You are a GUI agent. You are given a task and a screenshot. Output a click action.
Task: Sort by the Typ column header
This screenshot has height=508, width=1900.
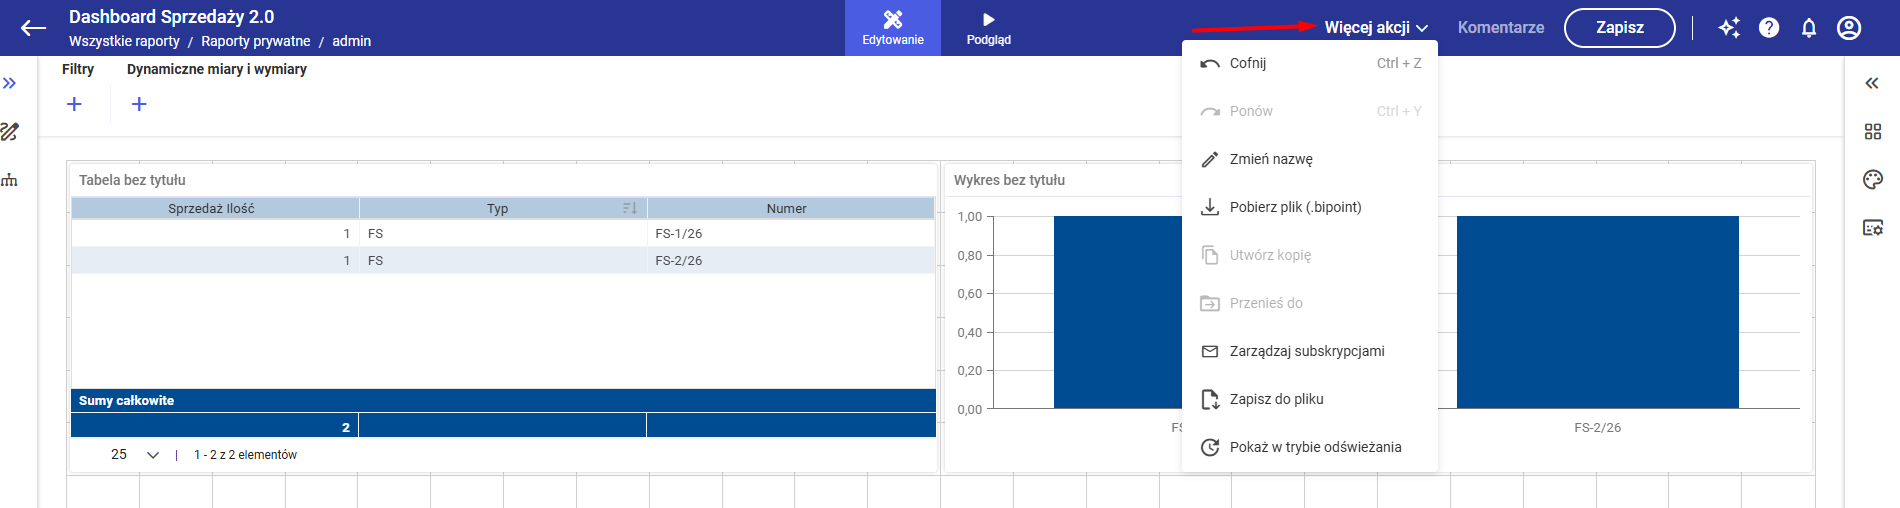[x=498, y=208]
